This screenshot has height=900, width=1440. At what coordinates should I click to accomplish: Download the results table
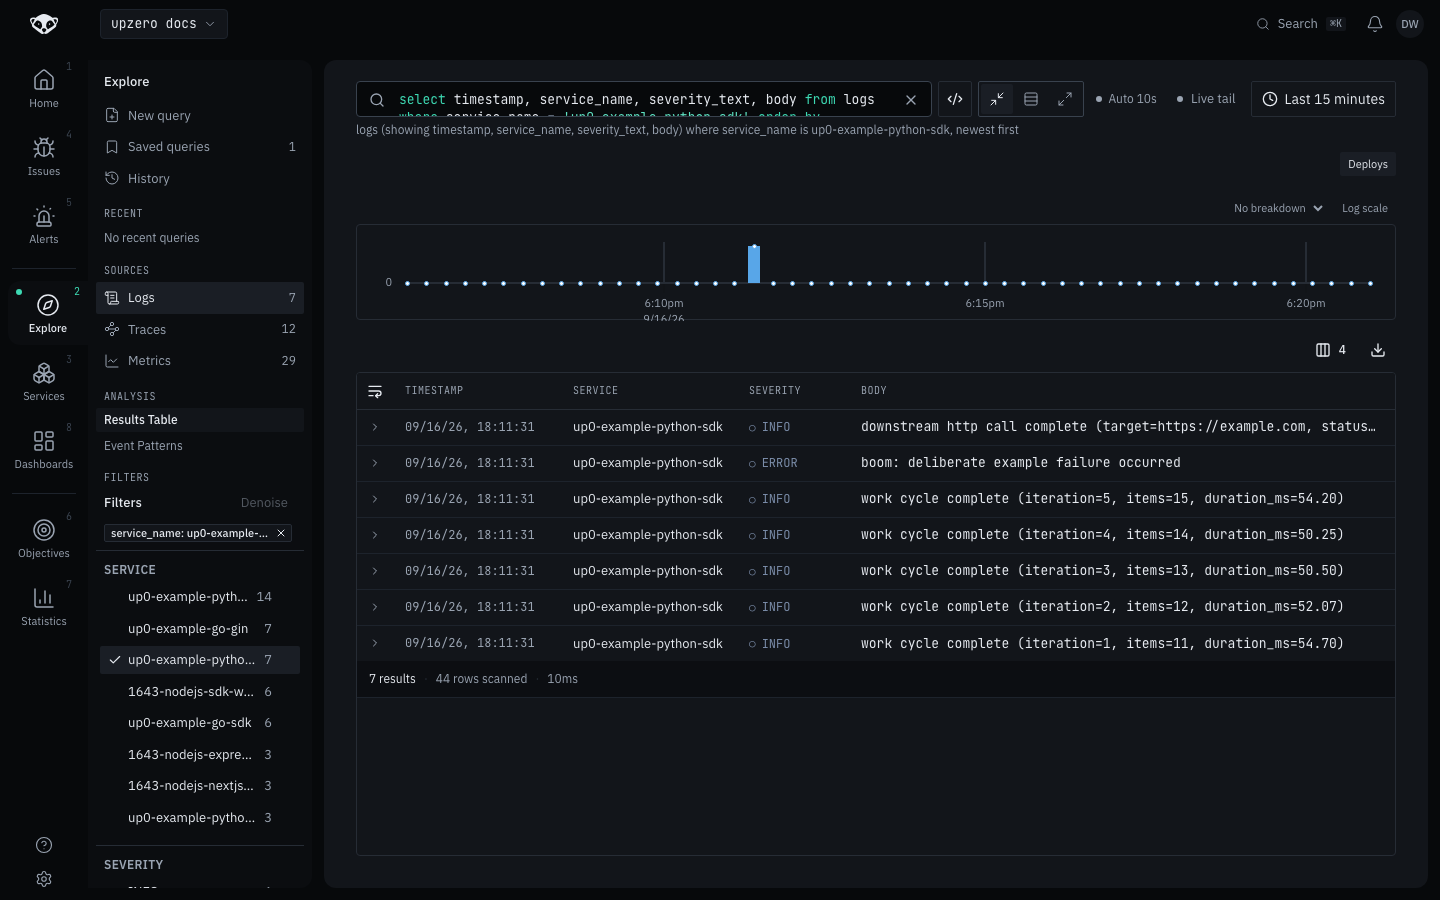coord(1378,350)
